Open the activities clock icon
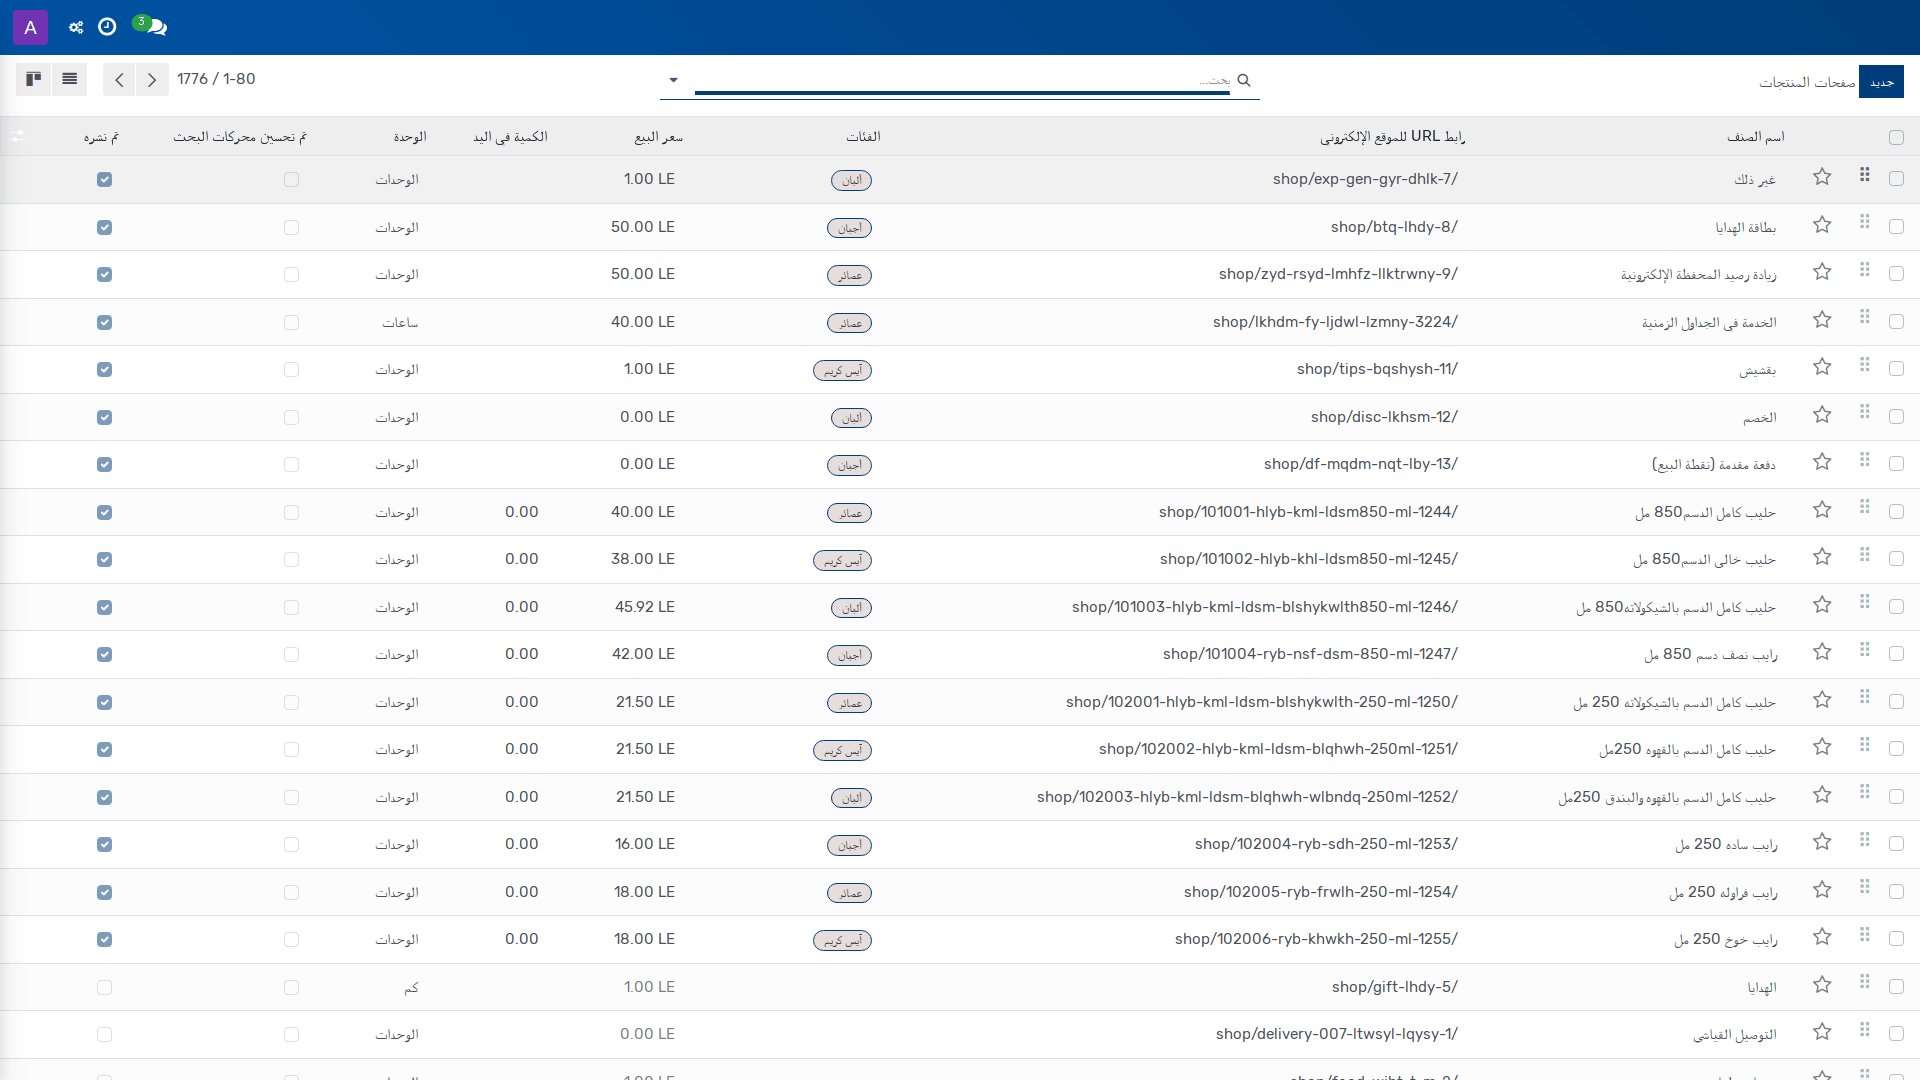 [107, 27]
